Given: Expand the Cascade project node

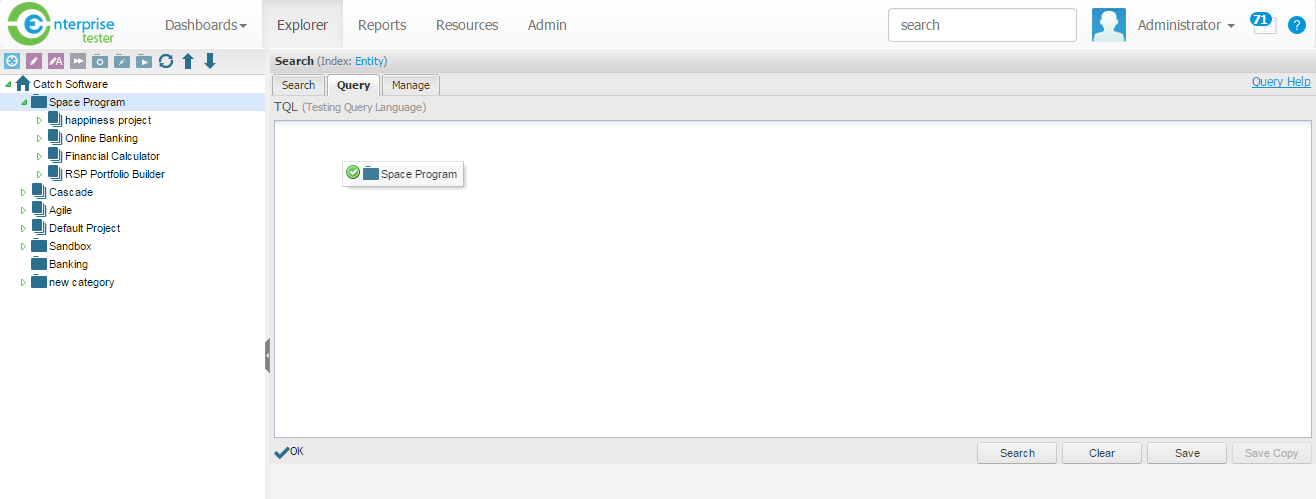Looking at the screenshot, I should (x=24, y=192).
